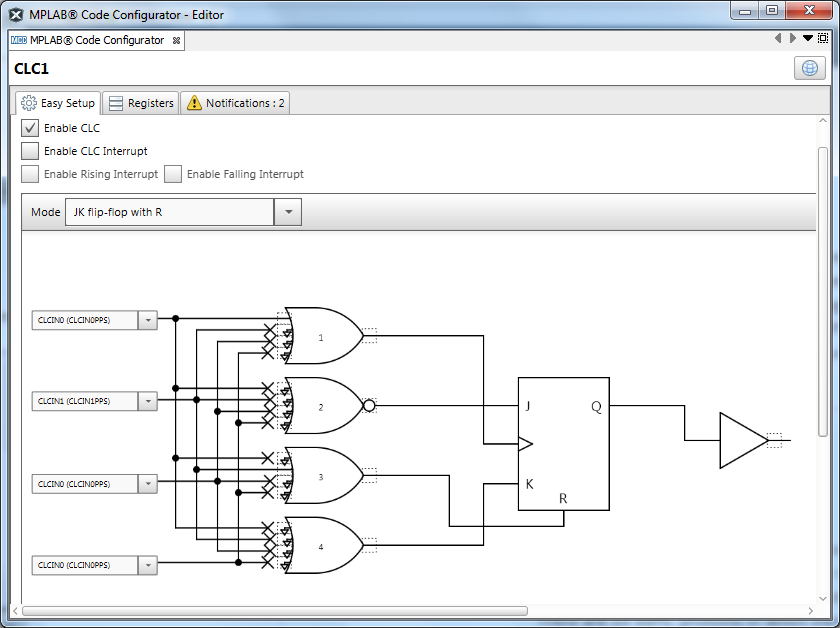Toggle gate 1's topmost input connection

(x=283, y=318)
